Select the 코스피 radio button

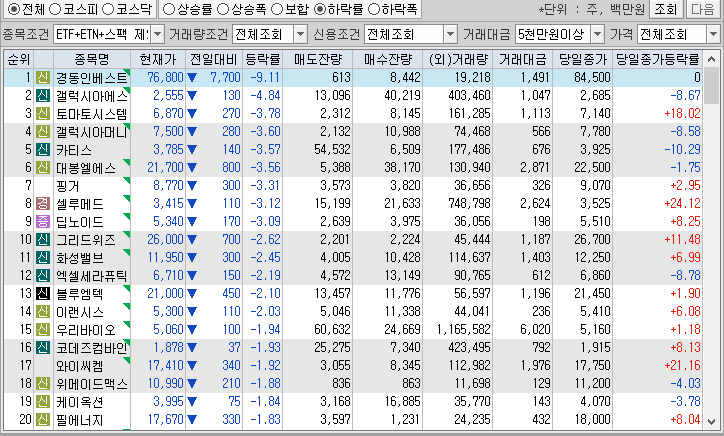pyautogui.click(x=55, y=9)
